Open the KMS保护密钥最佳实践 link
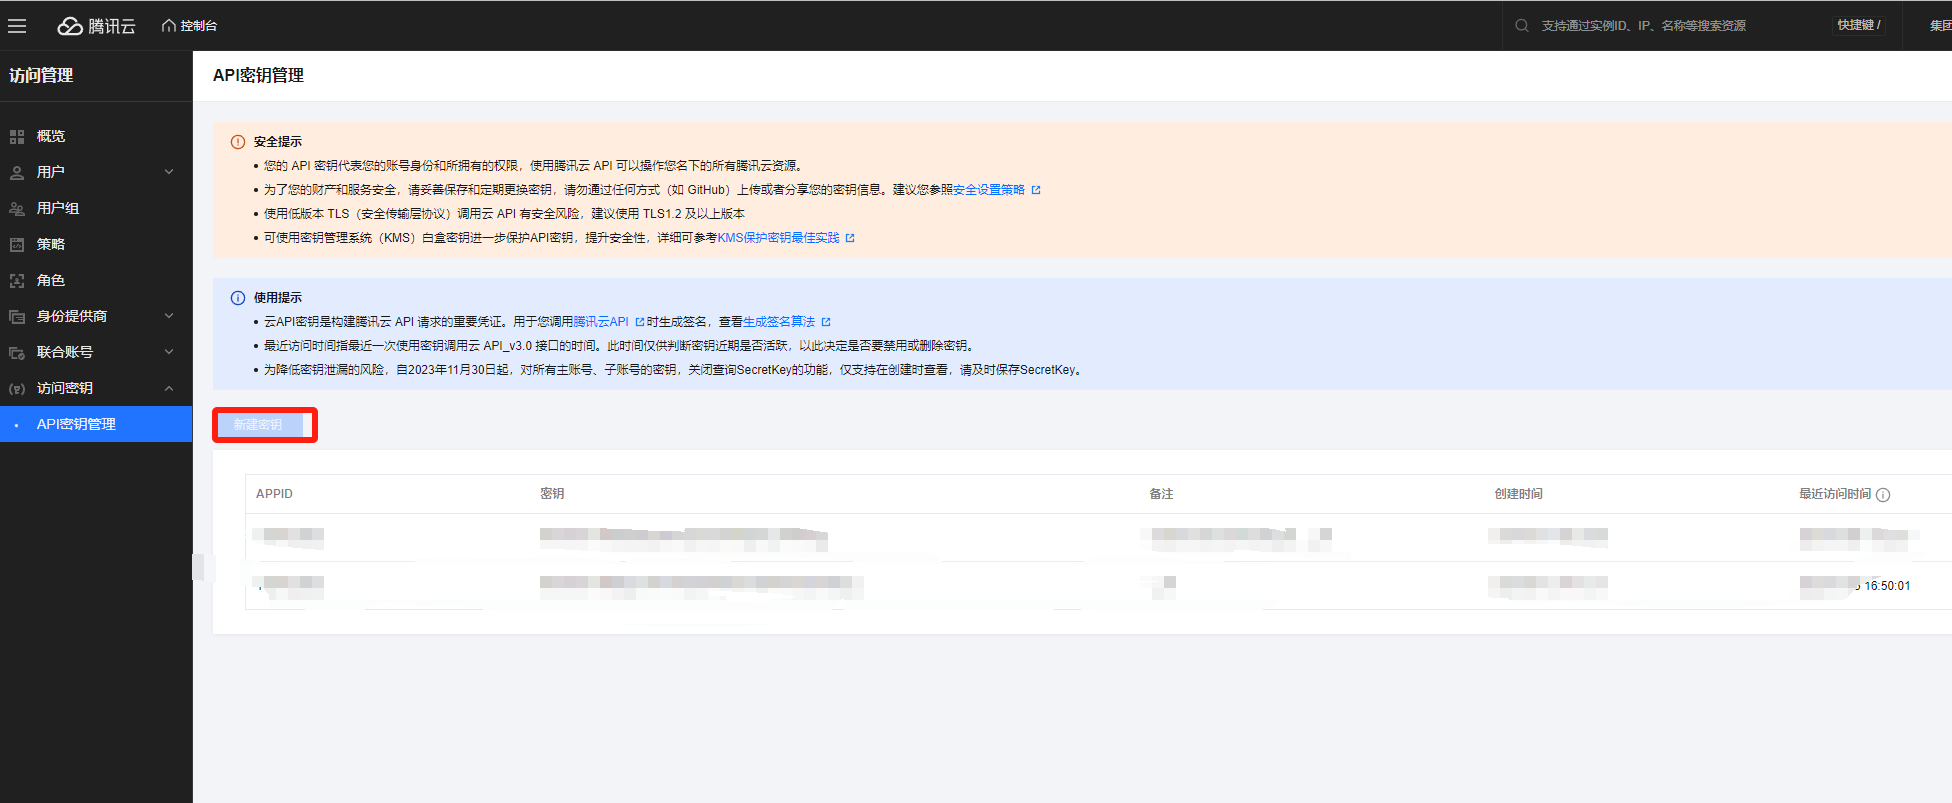The height and width of the screenshot is (803, 1952). (x=778, y=238)
